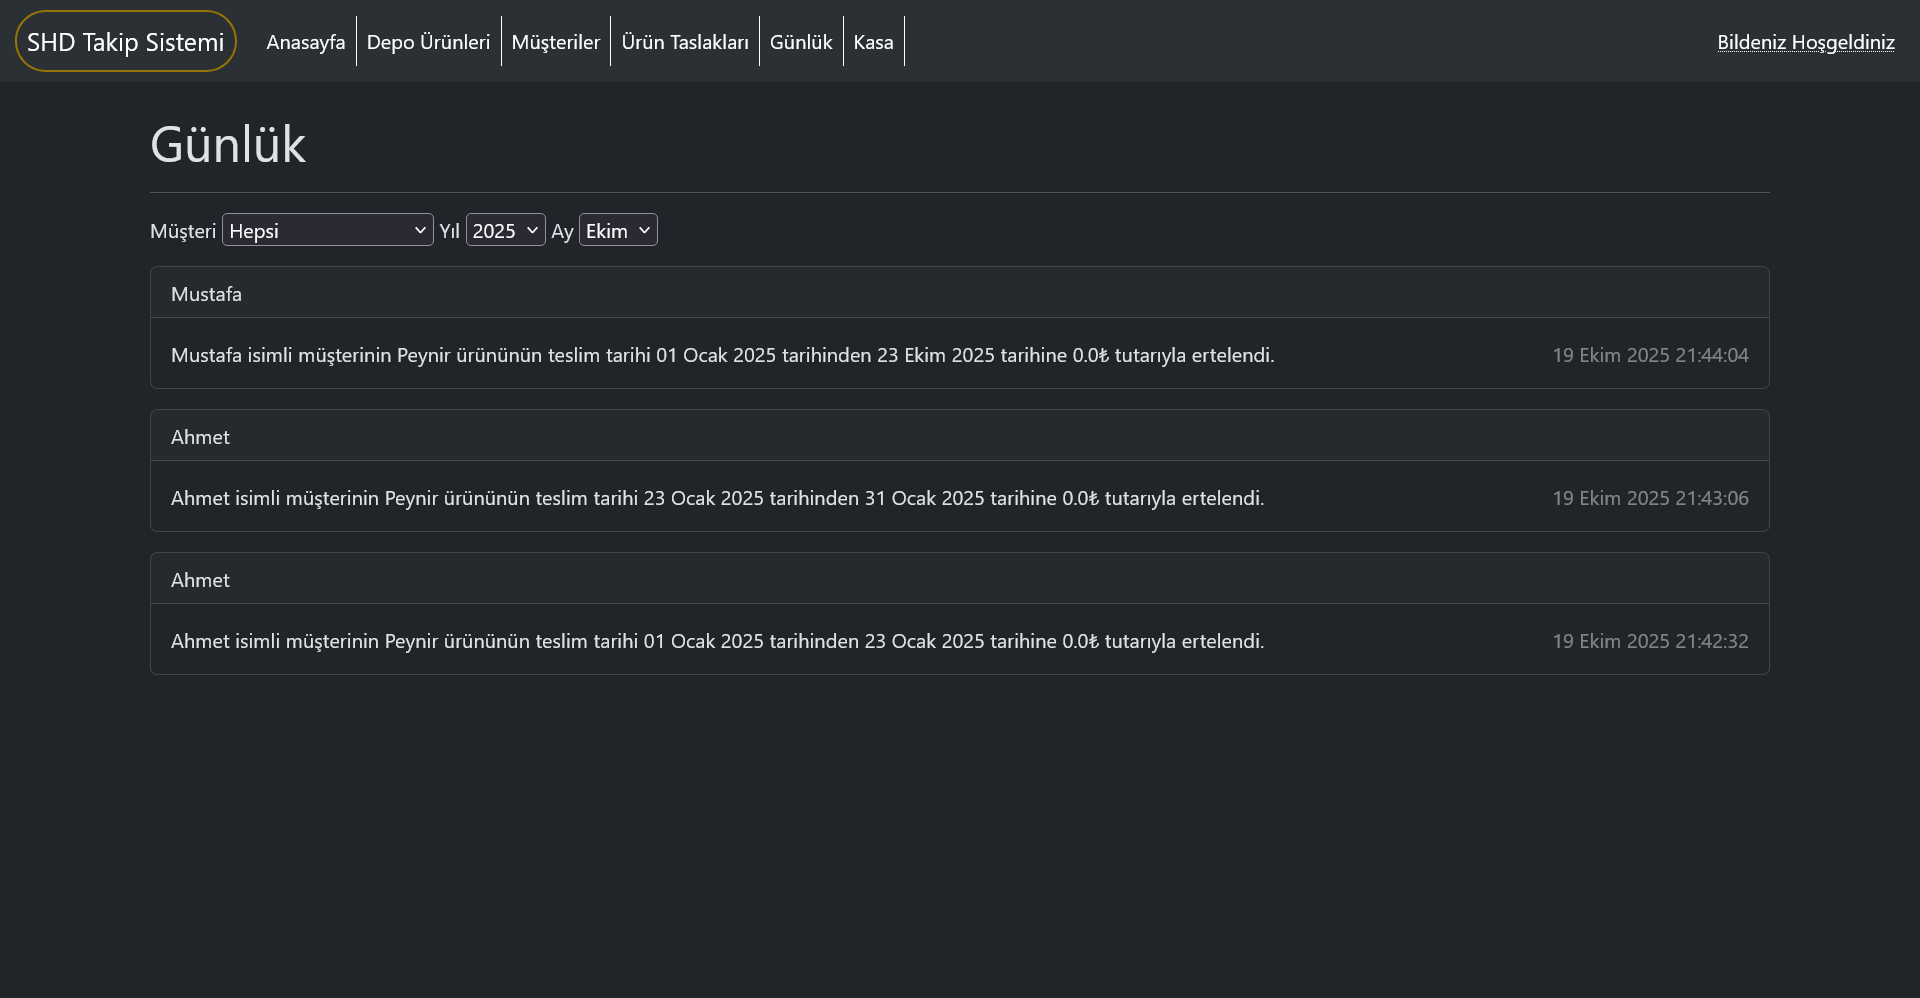Click the 21:43:06 timestamp

tap(1650, 498)
